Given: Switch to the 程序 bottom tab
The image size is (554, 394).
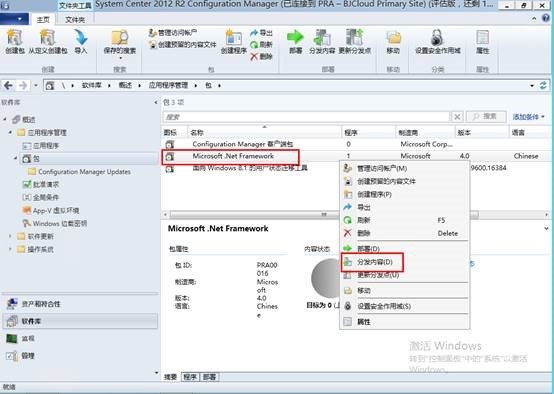Looking at the screenshot, I should 190,377.
